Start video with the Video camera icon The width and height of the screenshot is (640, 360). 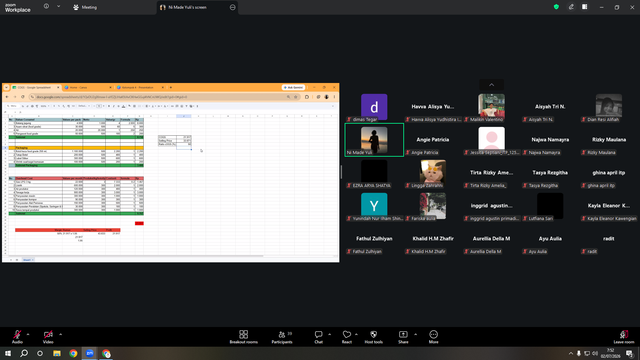click(48, 334)
